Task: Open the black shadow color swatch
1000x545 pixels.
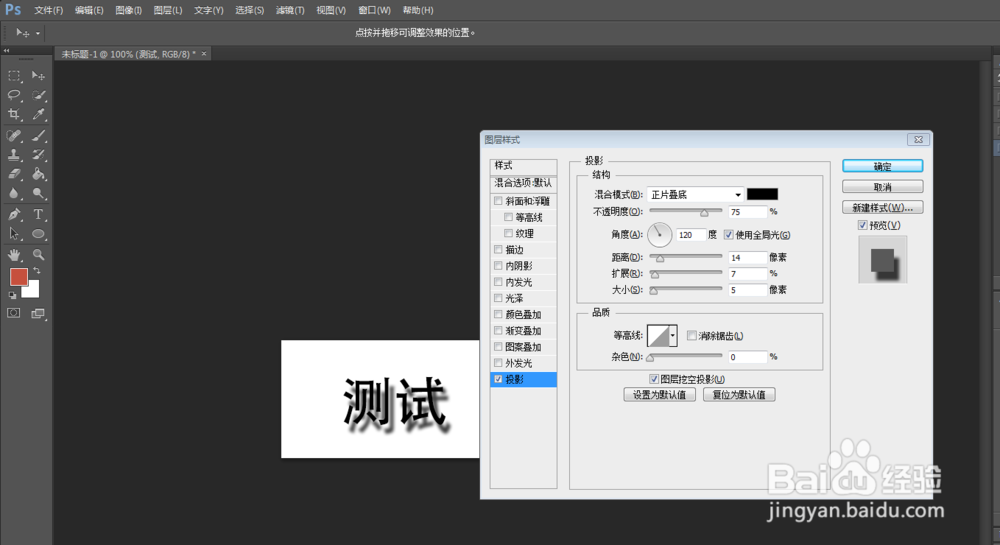Action: (x=763, y=194)
